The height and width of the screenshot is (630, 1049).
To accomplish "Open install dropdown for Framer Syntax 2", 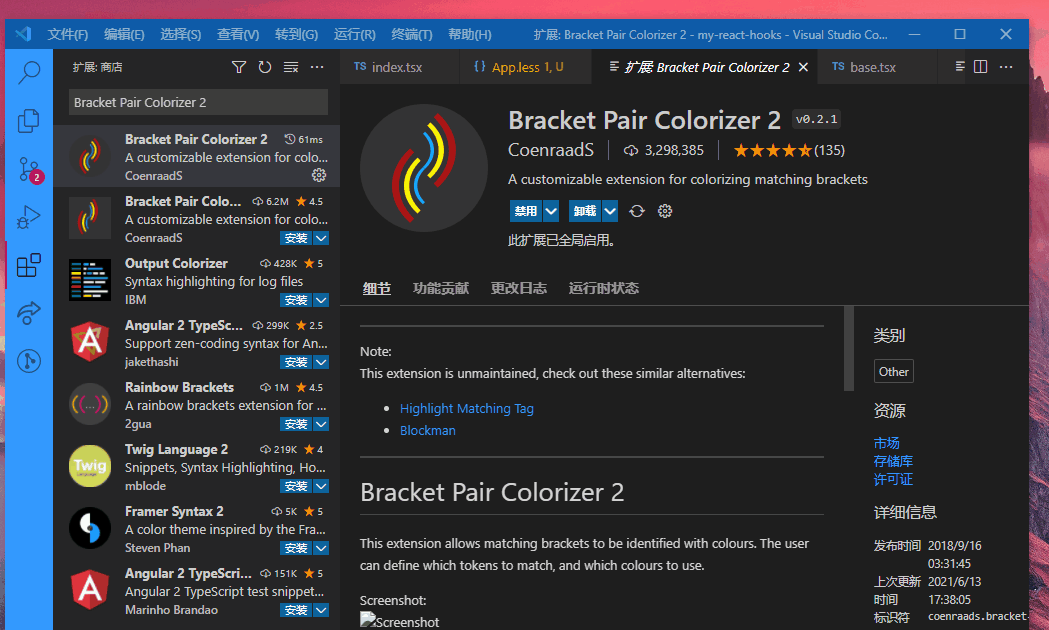I will [x=321, y=548].
